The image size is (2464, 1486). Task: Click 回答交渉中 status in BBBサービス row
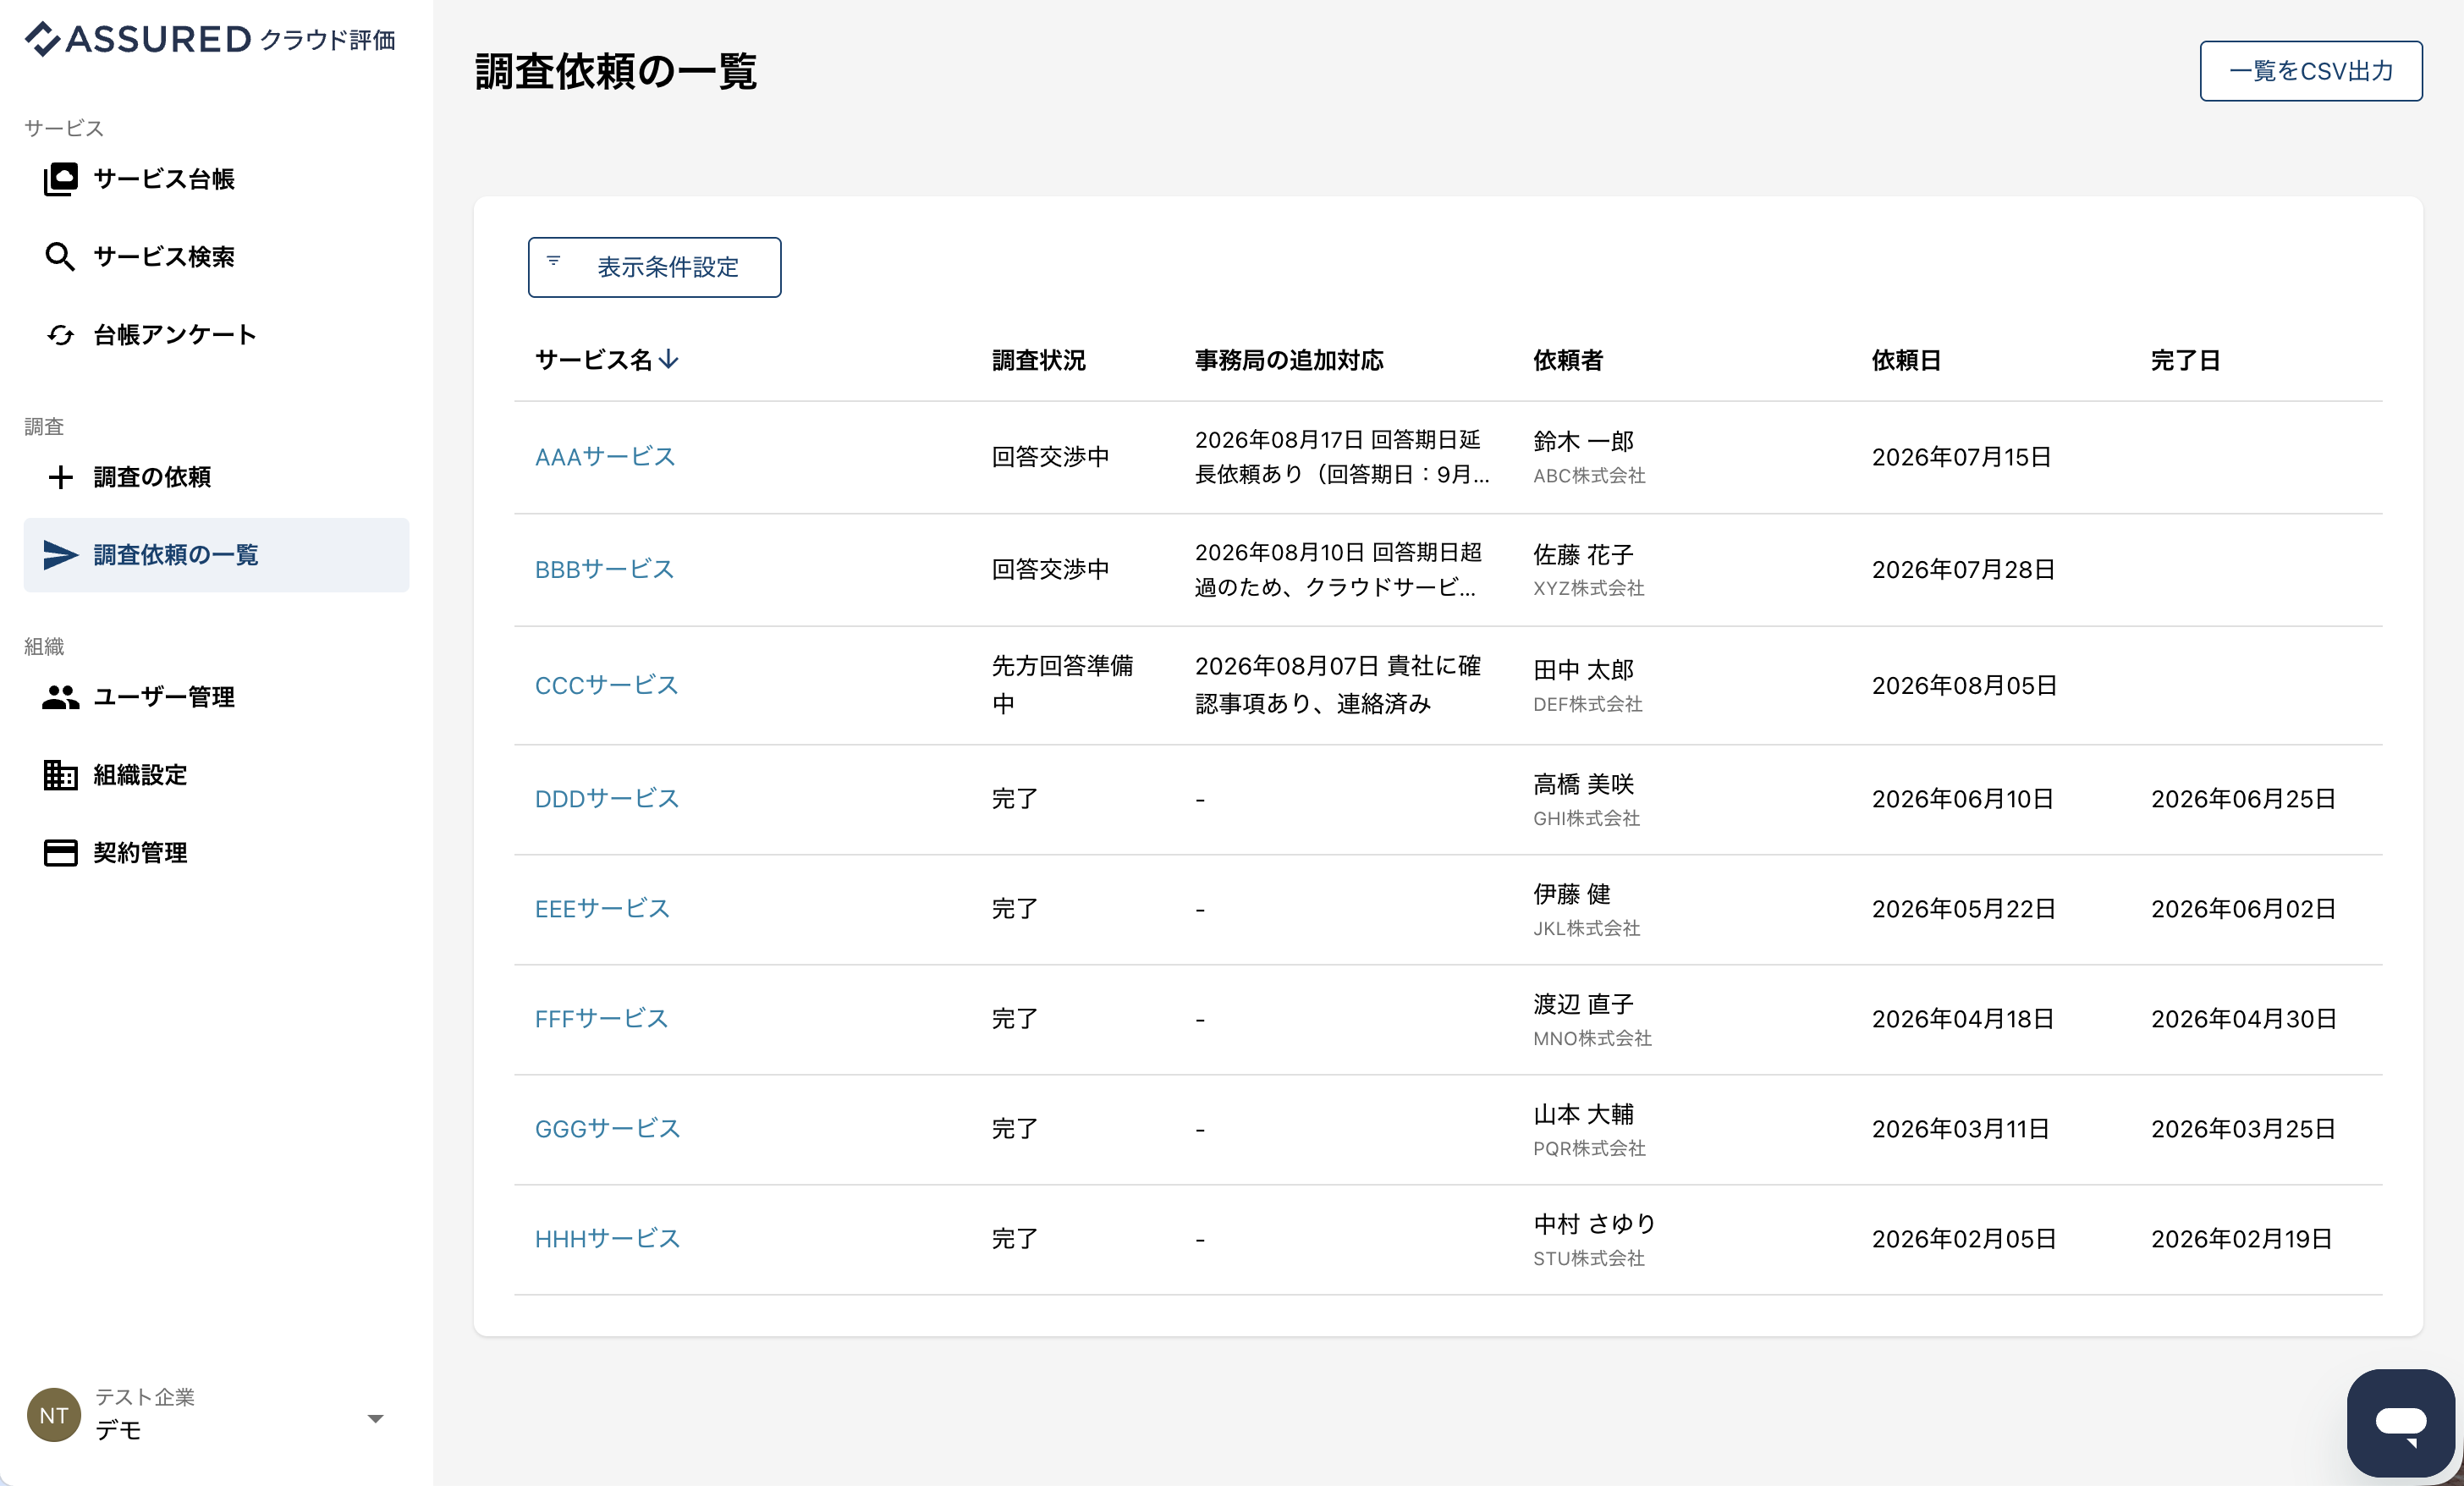coord(1050,569)
